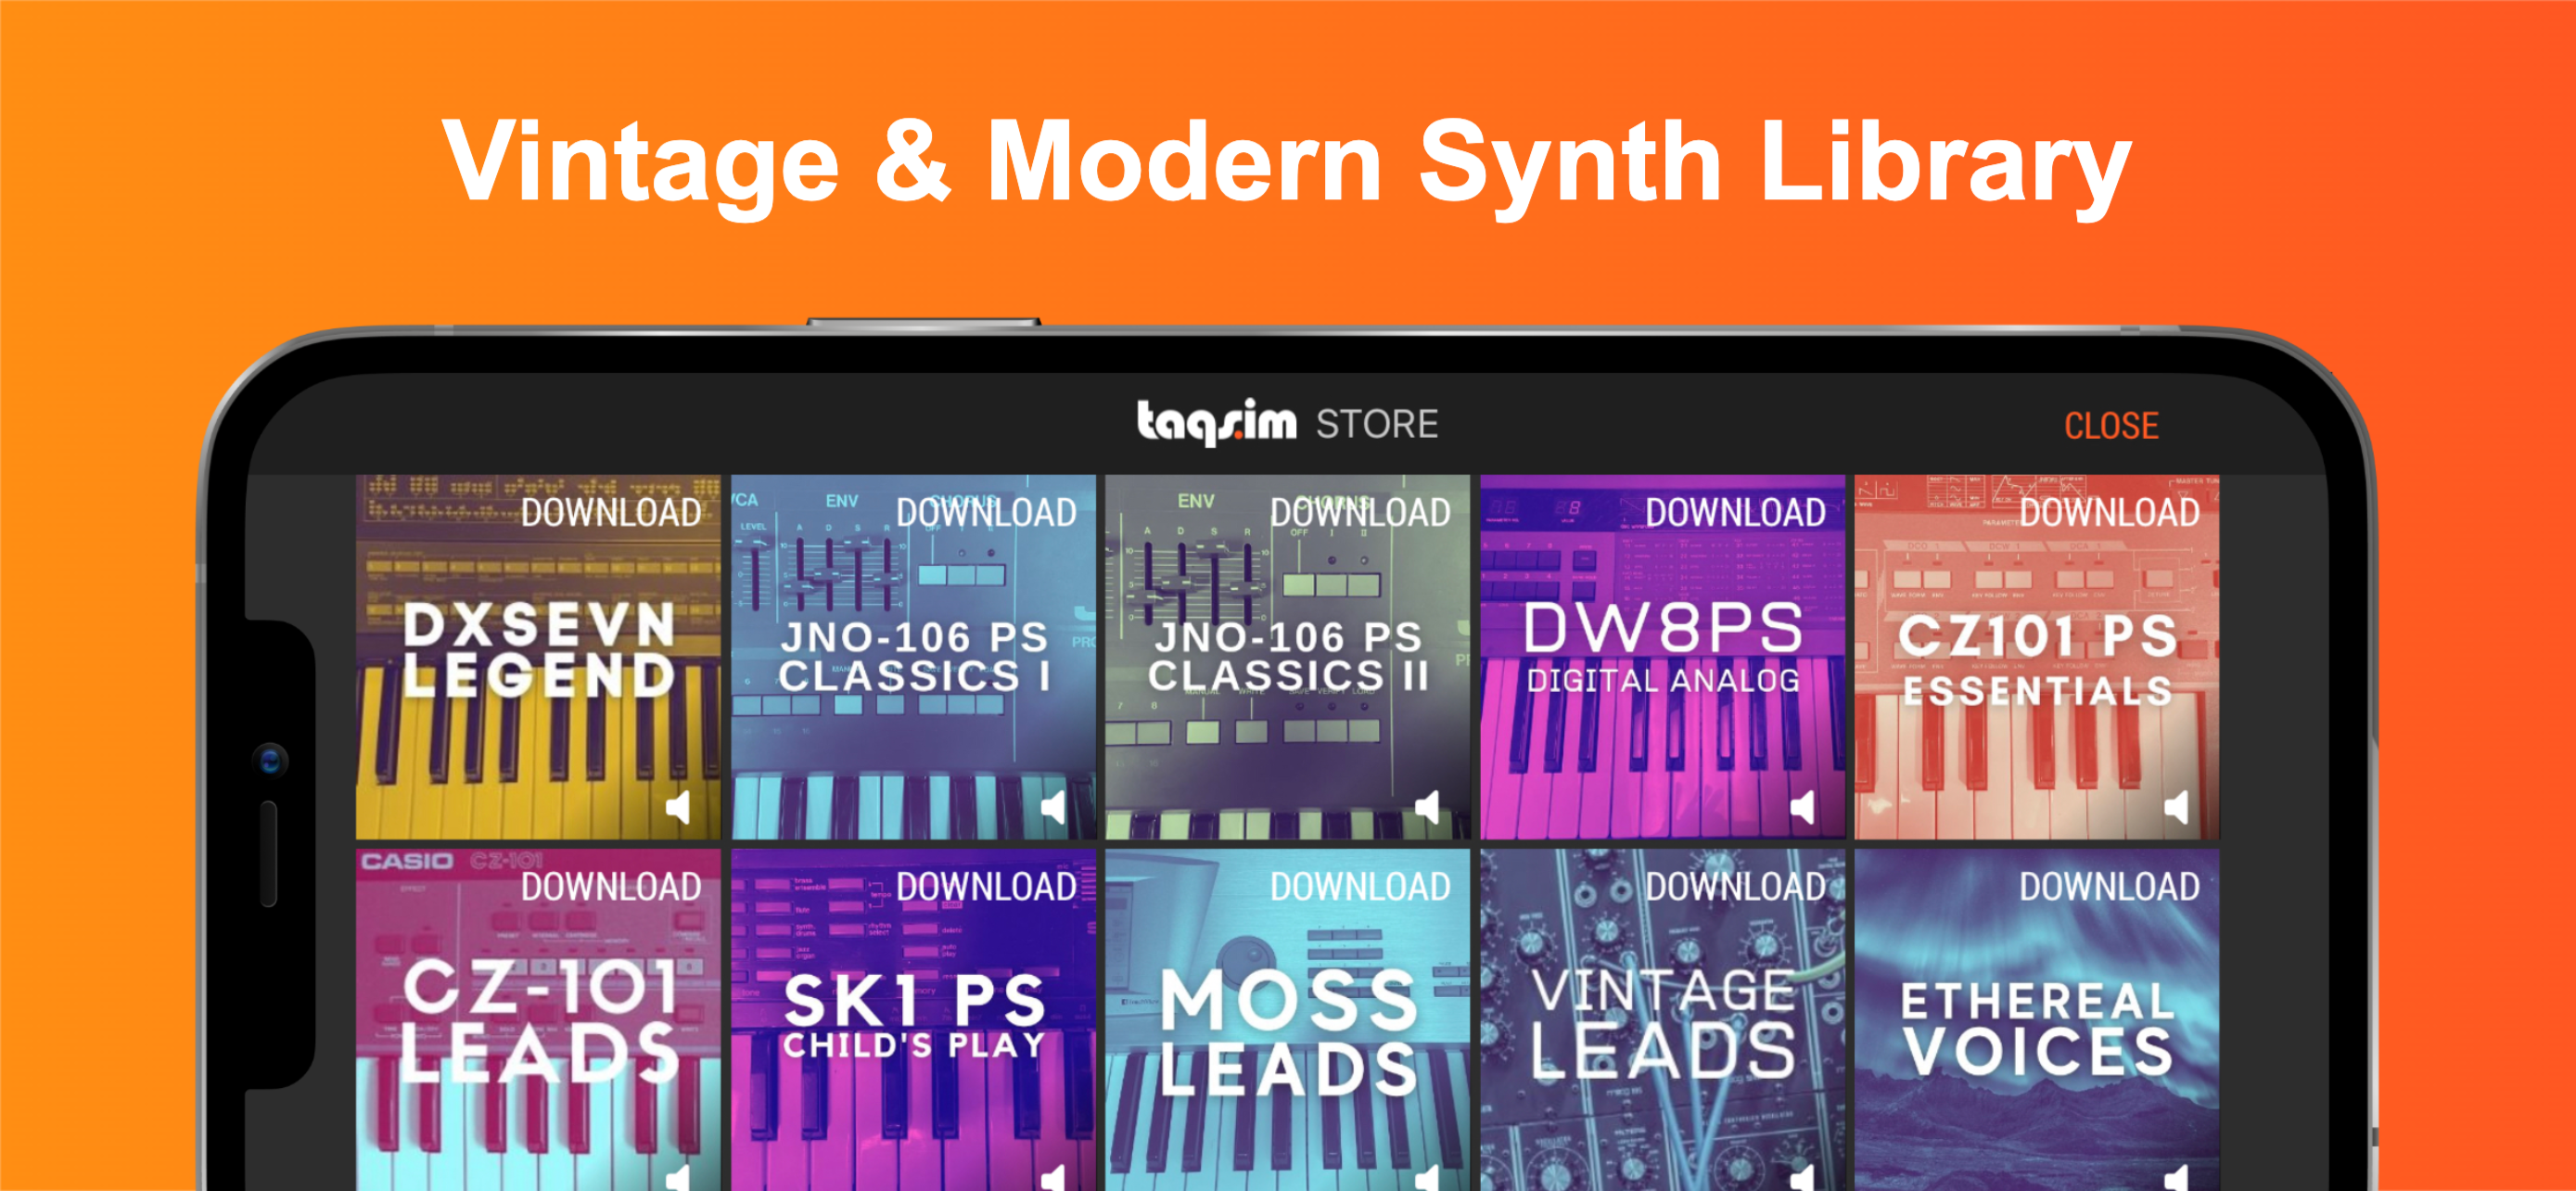This screenshot has height=1191, width=2576.
Task: Play audio preview for JNO-106 PS Classics II
Action: coord(1428,807)
